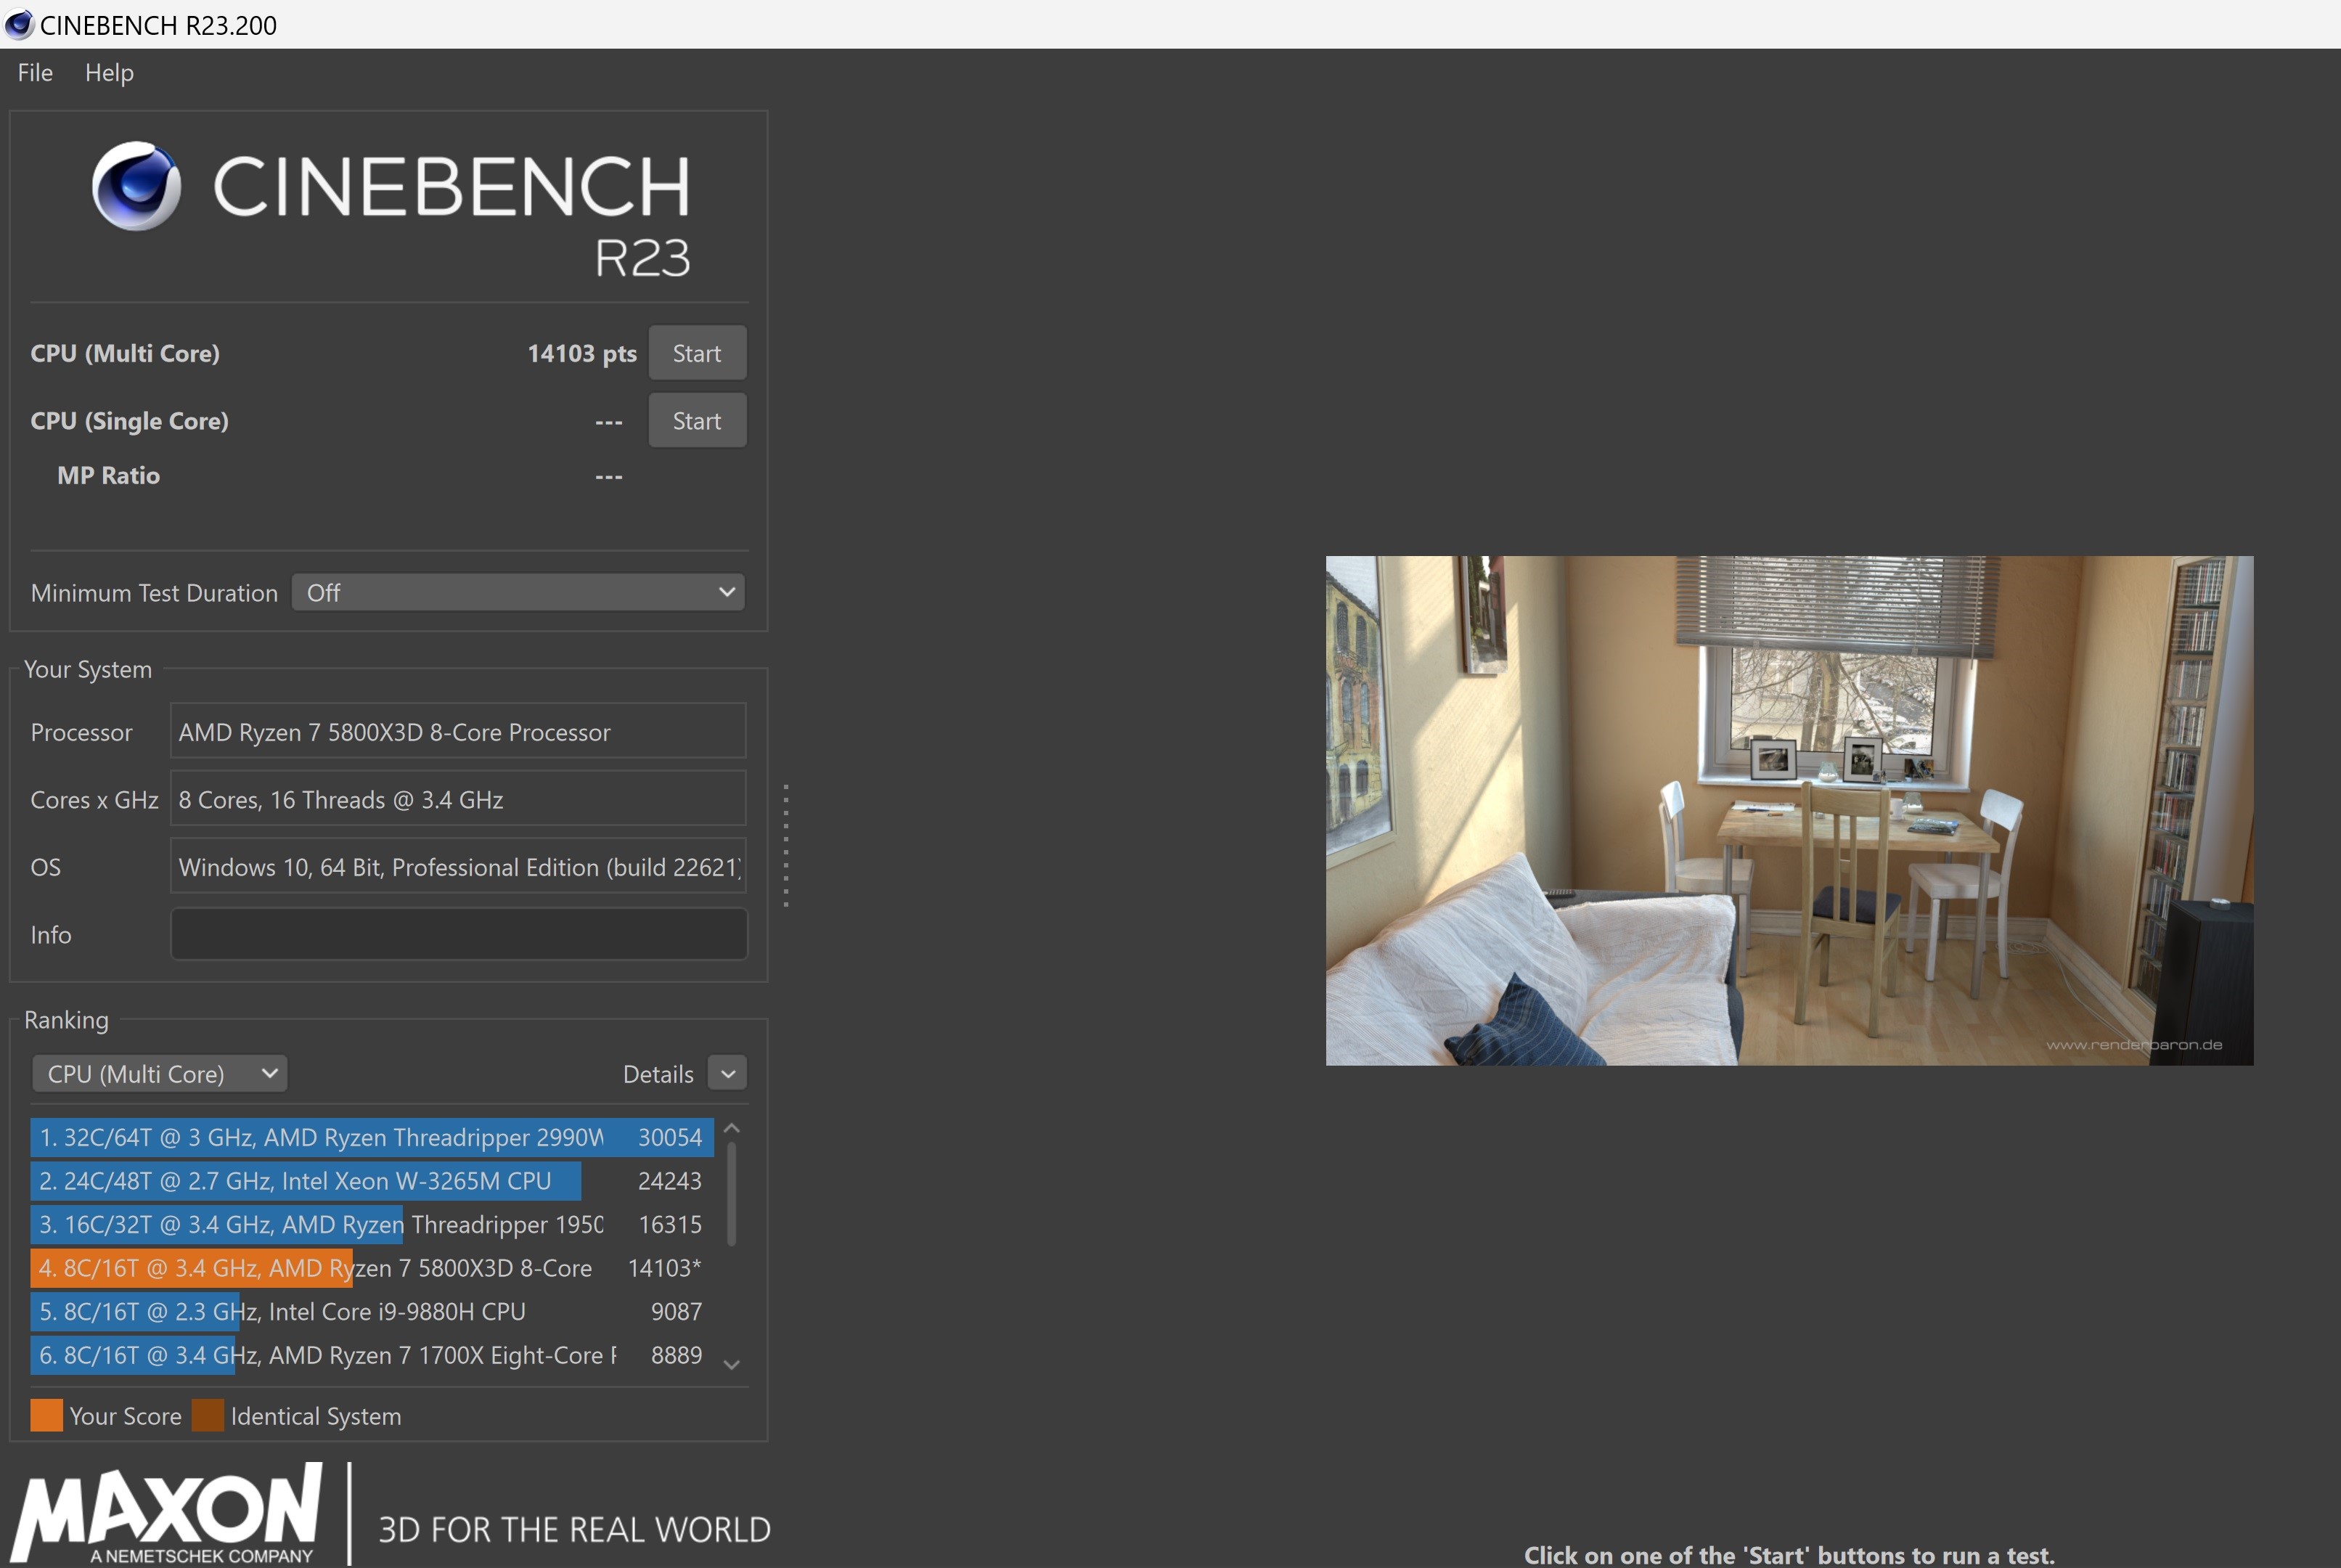Start the CPU Multi Core benchmark
This screenshot has height=1568, width=2341.
pos(697,352)
